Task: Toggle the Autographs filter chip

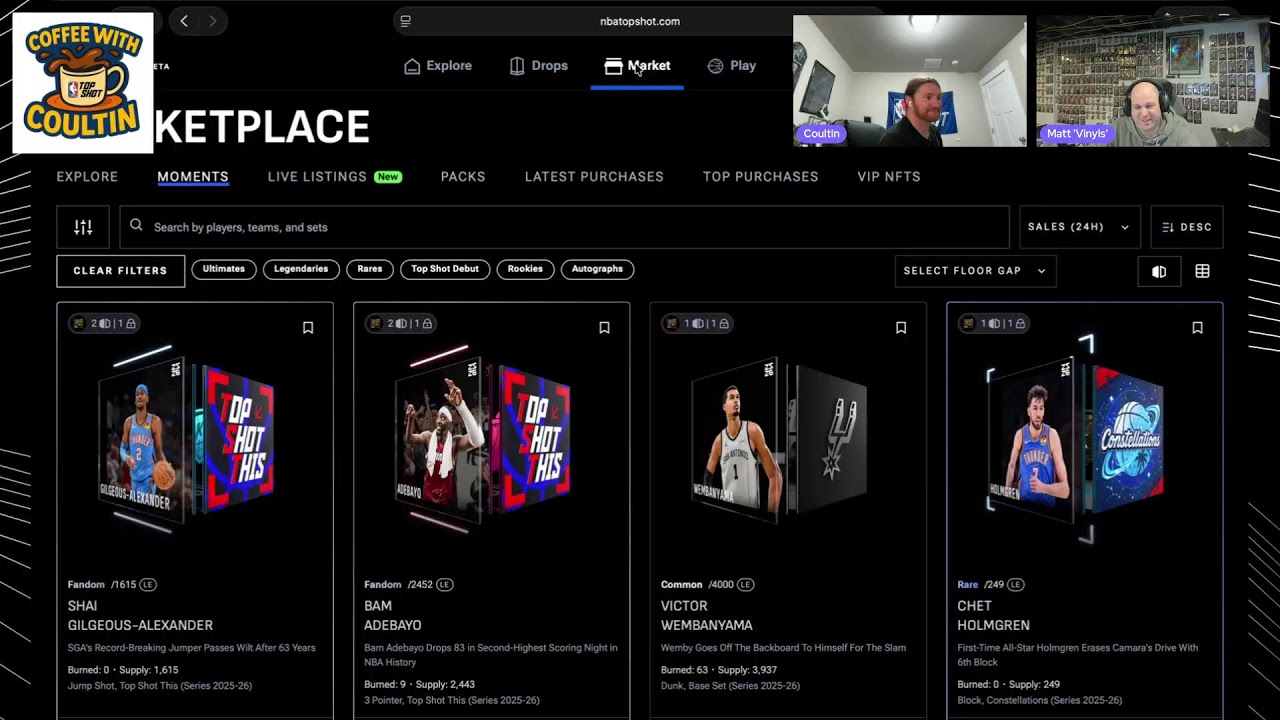Action: pos(597,269)
